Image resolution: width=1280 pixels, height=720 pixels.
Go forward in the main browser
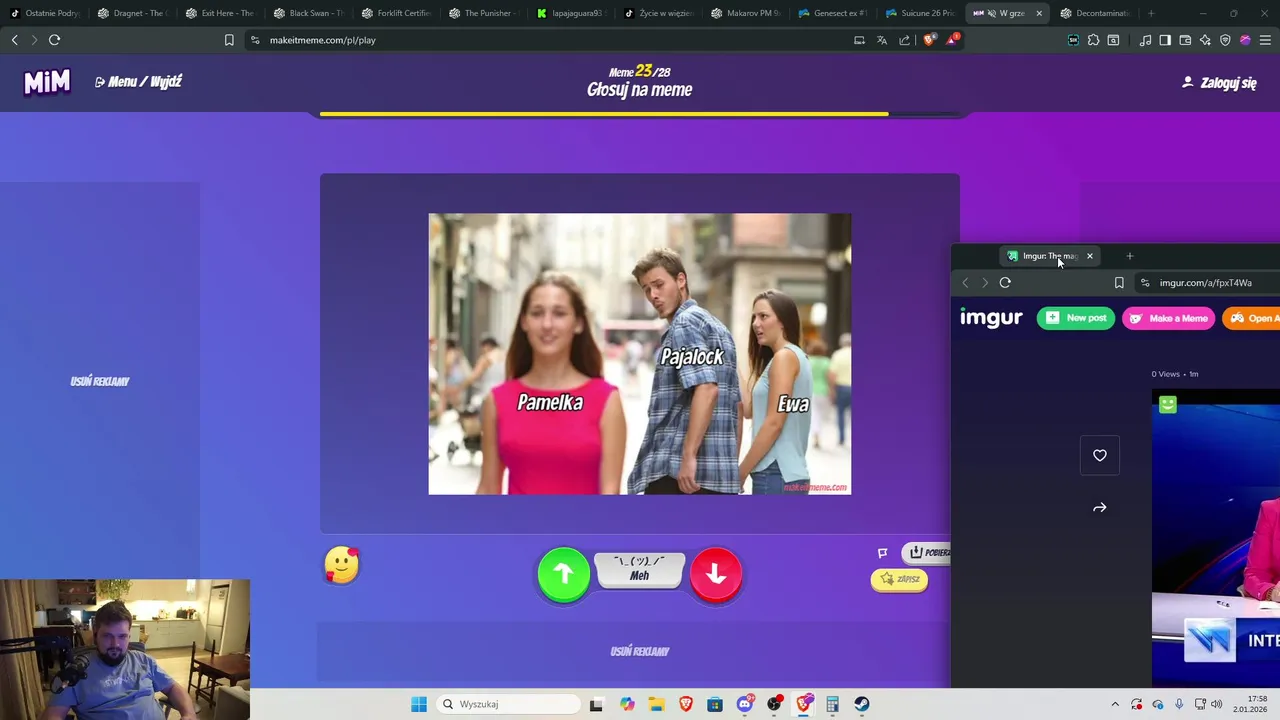33,40
